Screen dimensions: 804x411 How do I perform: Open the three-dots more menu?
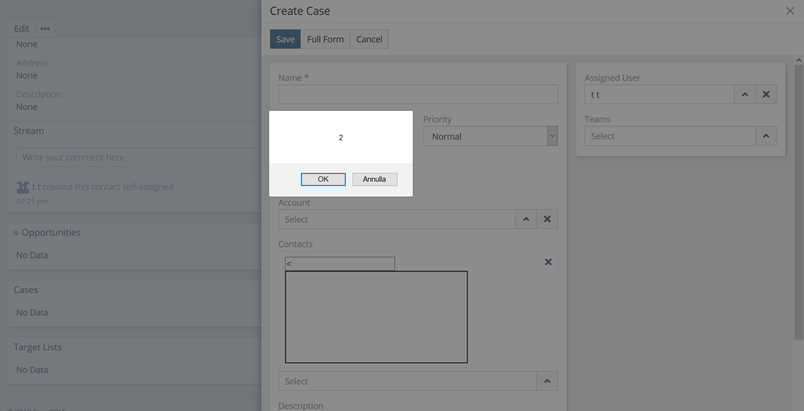tap(45, 29)
